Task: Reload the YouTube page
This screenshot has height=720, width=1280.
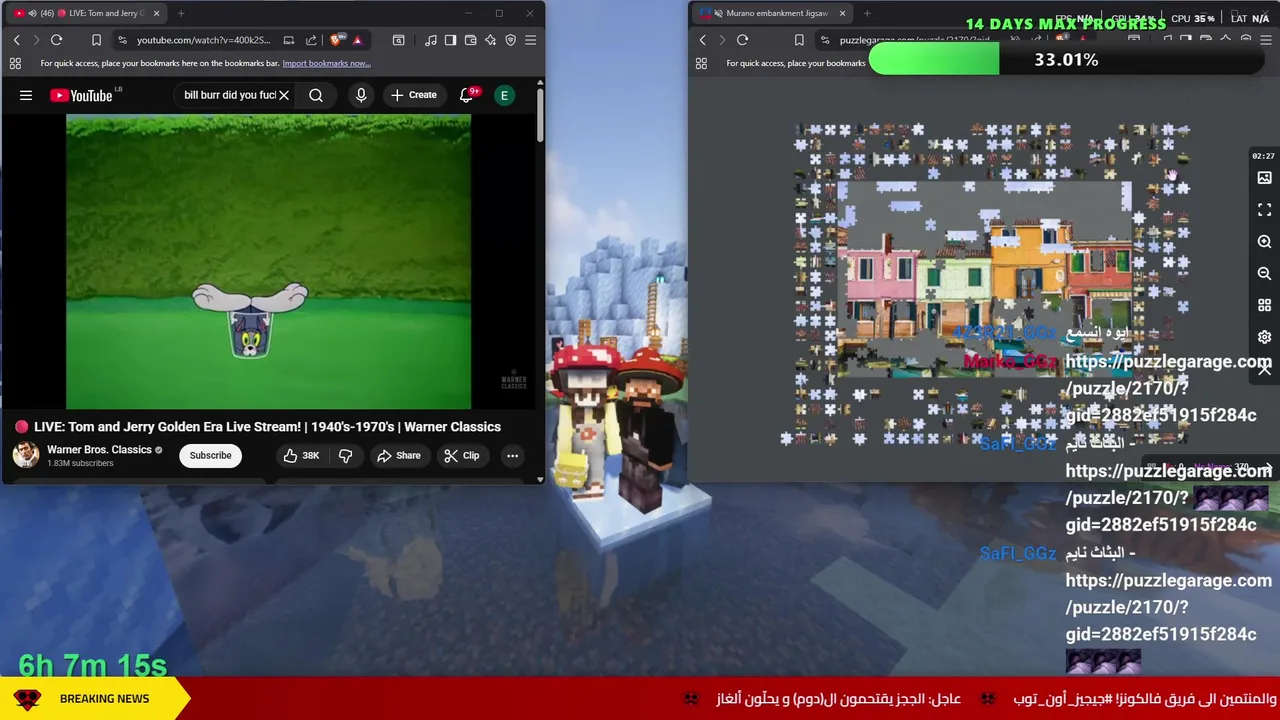Action: [x=57, y=40]
